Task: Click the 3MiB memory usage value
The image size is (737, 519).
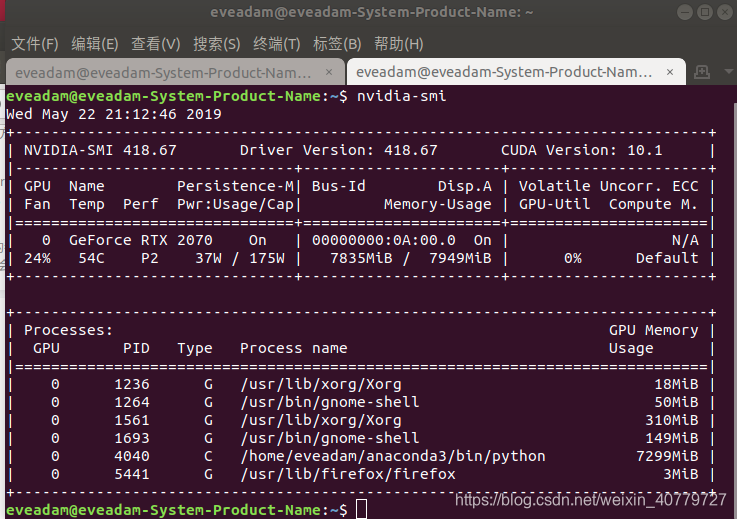Action: (x=681, y=474)
